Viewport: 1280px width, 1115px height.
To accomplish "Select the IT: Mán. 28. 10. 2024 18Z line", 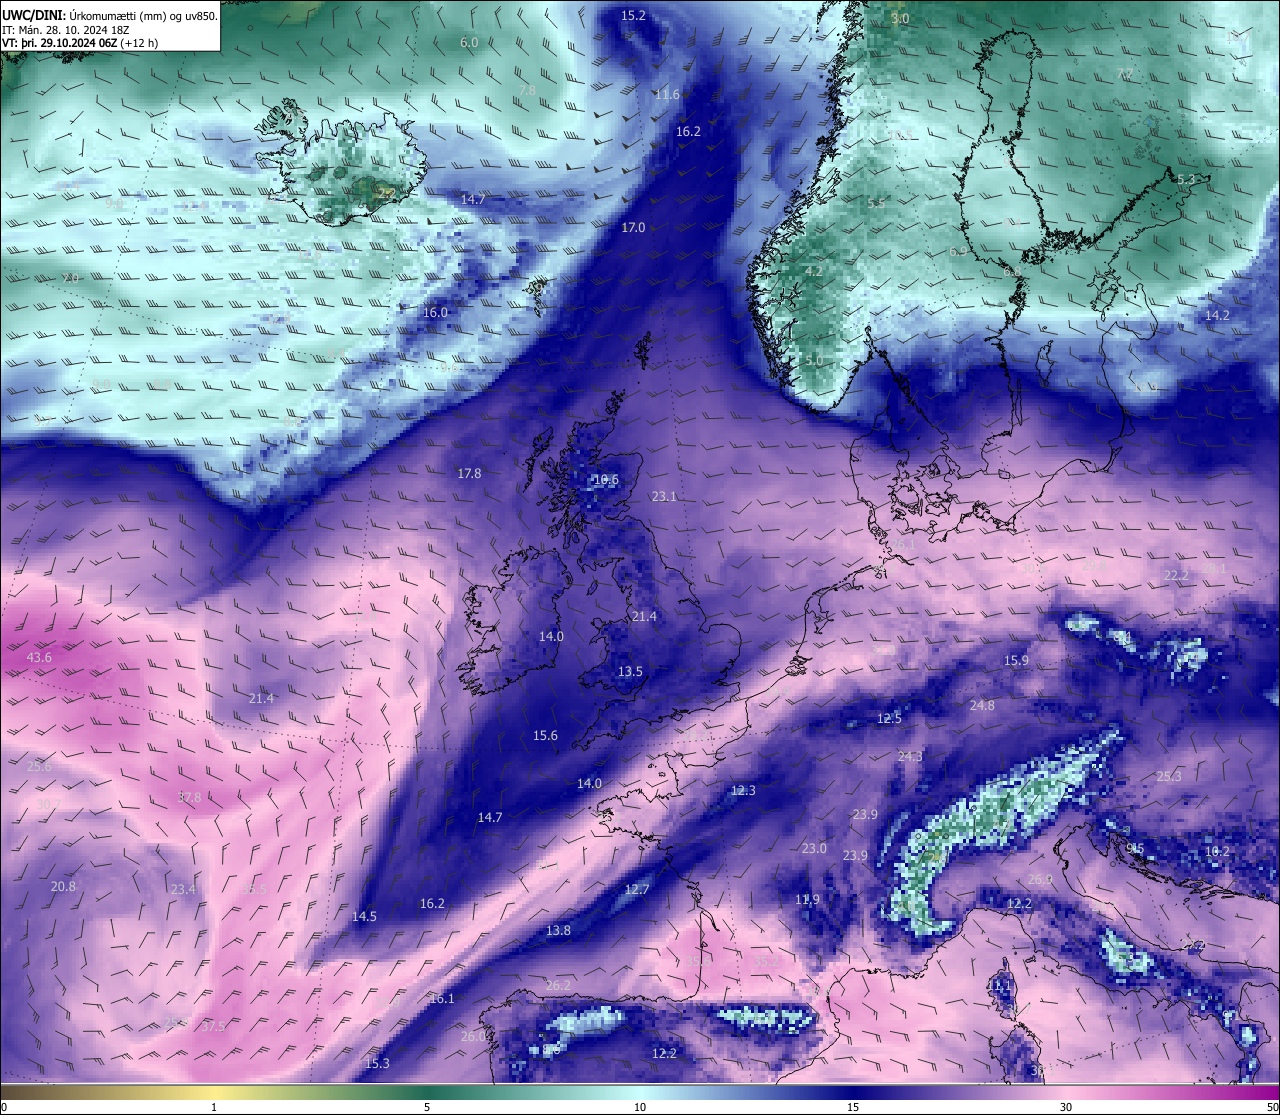I will [x=65, y=30].
